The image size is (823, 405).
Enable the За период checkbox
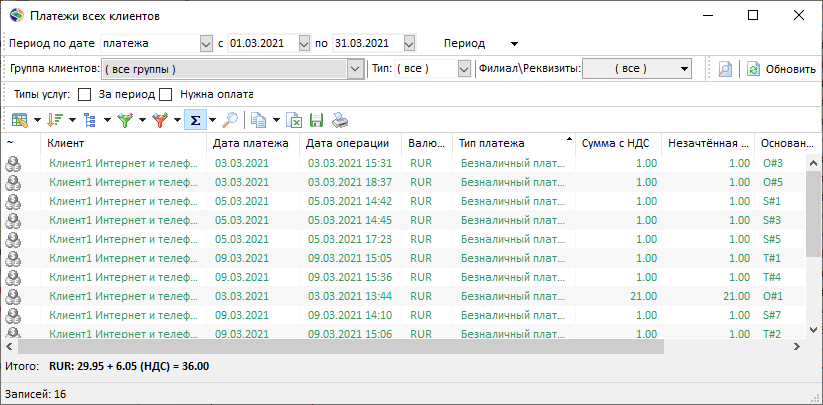tap(85, 95)
